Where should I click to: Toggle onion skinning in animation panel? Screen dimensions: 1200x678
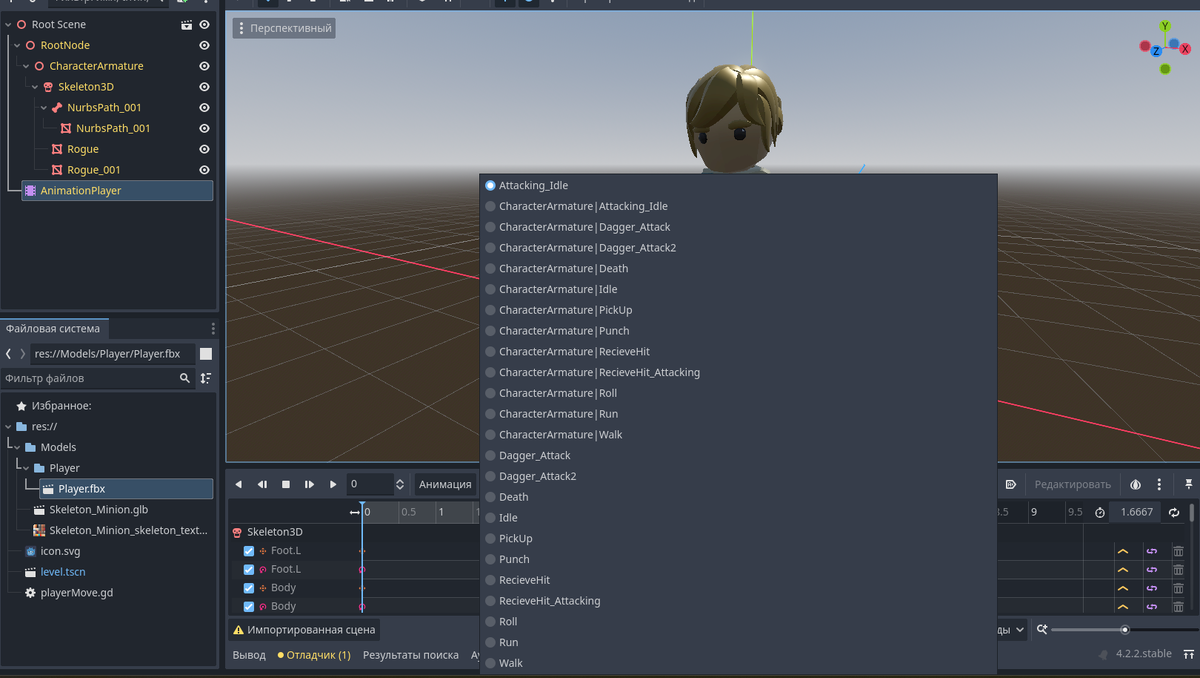[1136, 484]
